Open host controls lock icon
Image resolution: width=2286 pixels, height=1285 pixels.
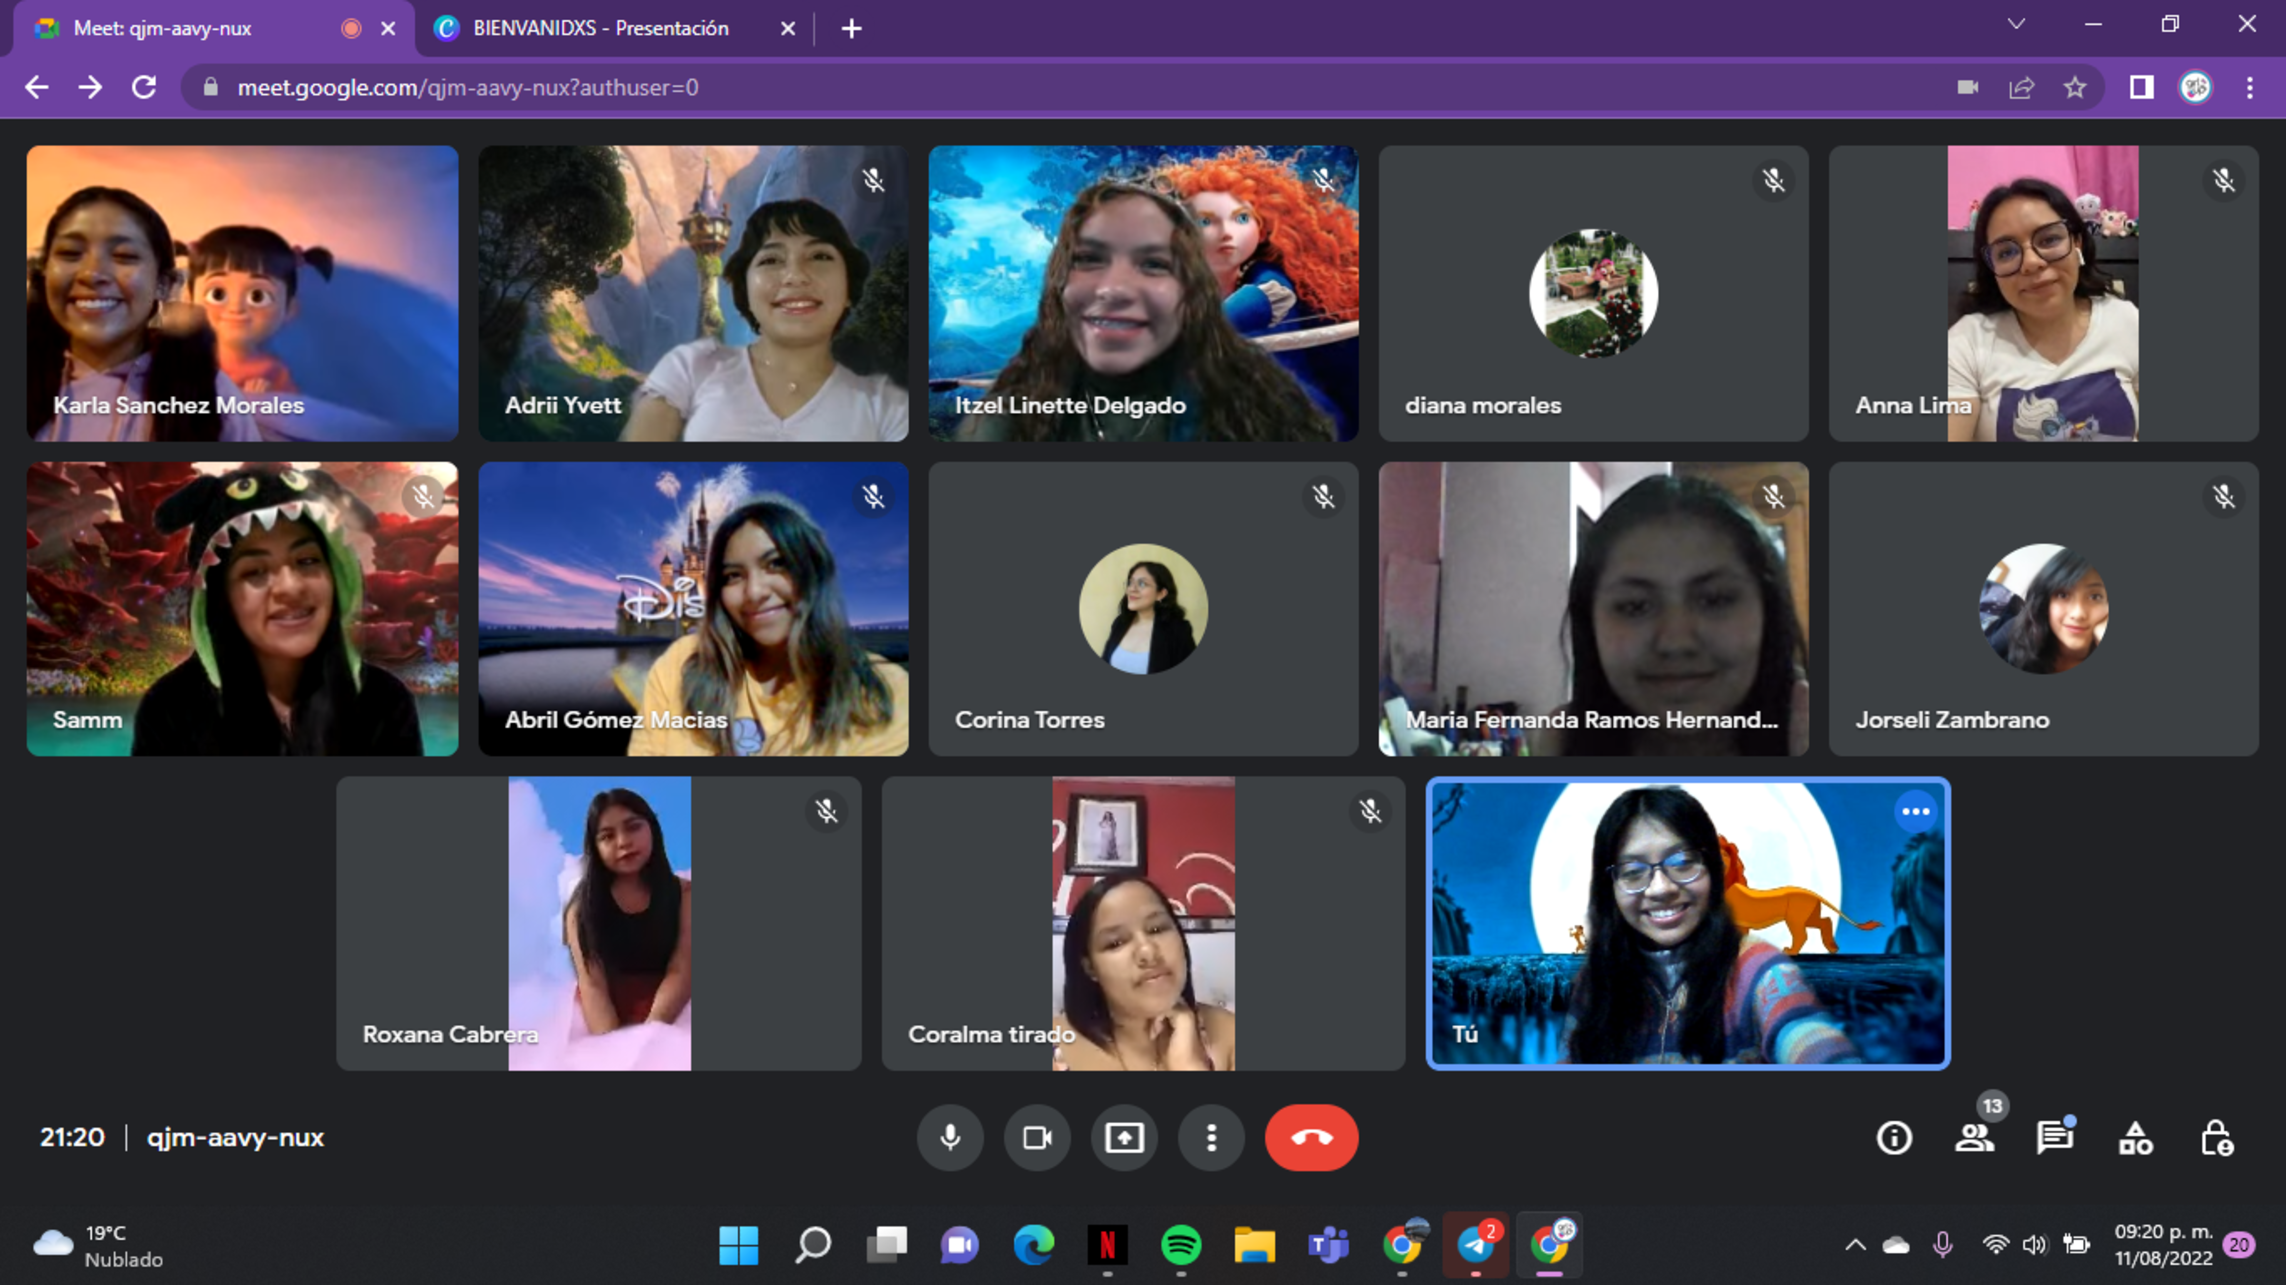pyautogui.click(x=2216, y=1138)
